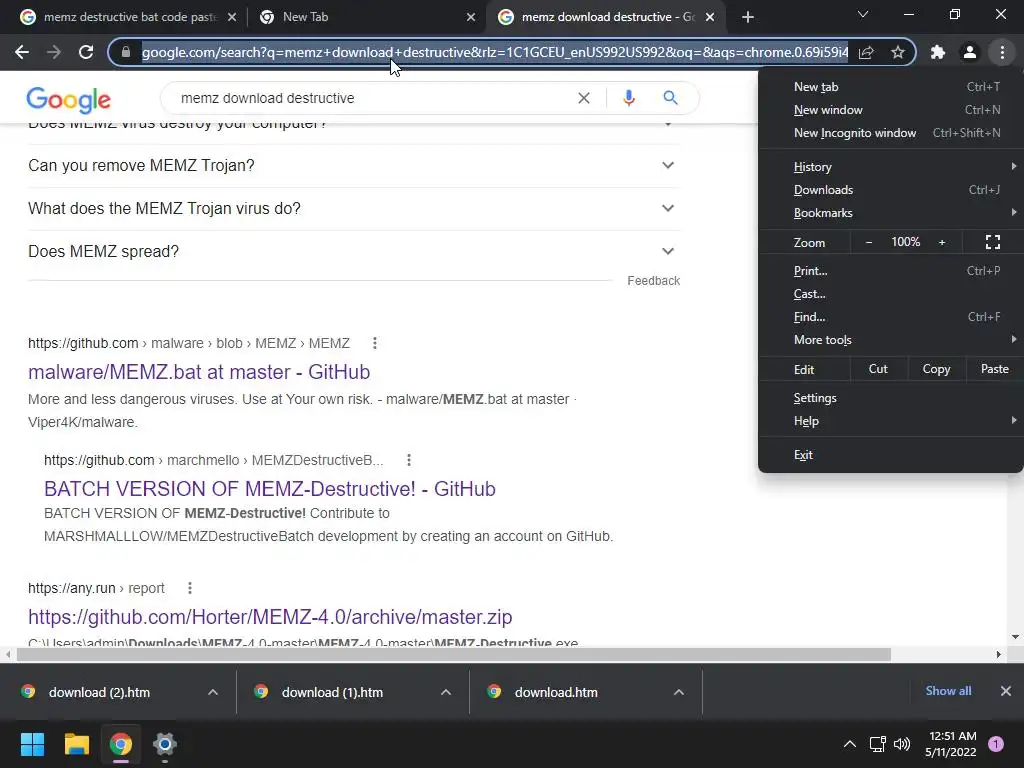This screenshot has height=768, width=1024.
Task: Open Downloads from Chrome menu
Action: click(891, 190)
